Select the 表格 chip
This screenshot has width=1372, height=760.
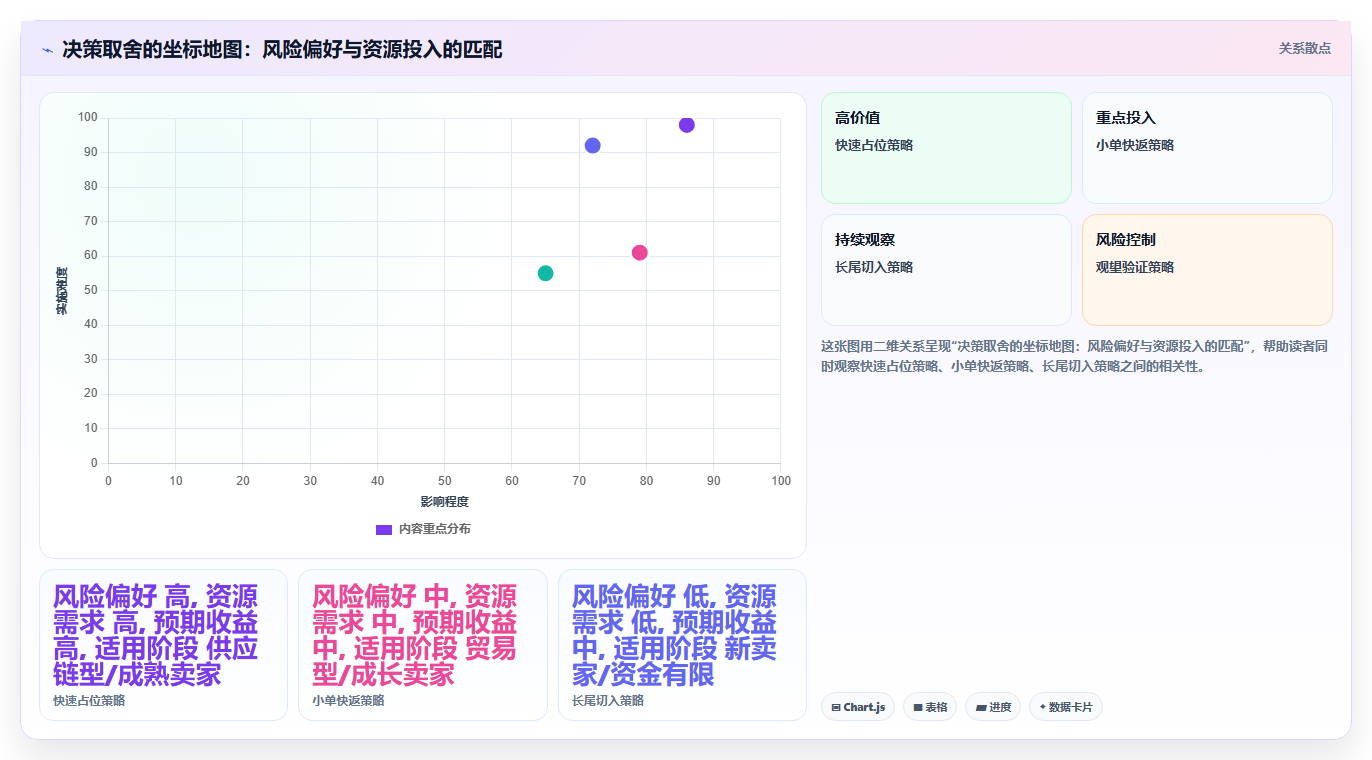(930, 707)
